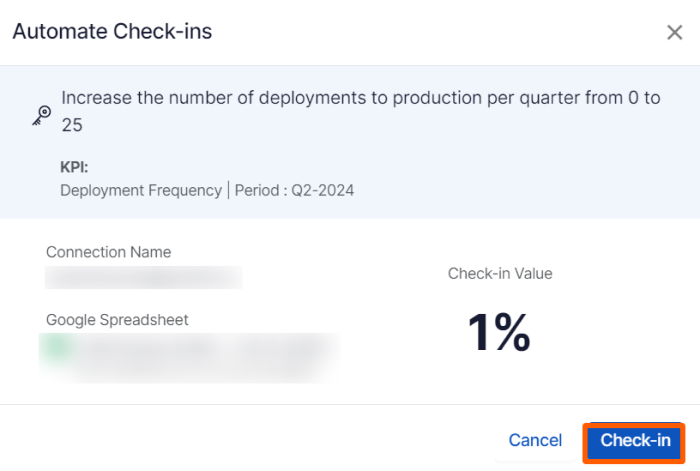Click the Connection Name label
Image resolution: width=700 pixels, height=471 pixels.
coord(108,252)
